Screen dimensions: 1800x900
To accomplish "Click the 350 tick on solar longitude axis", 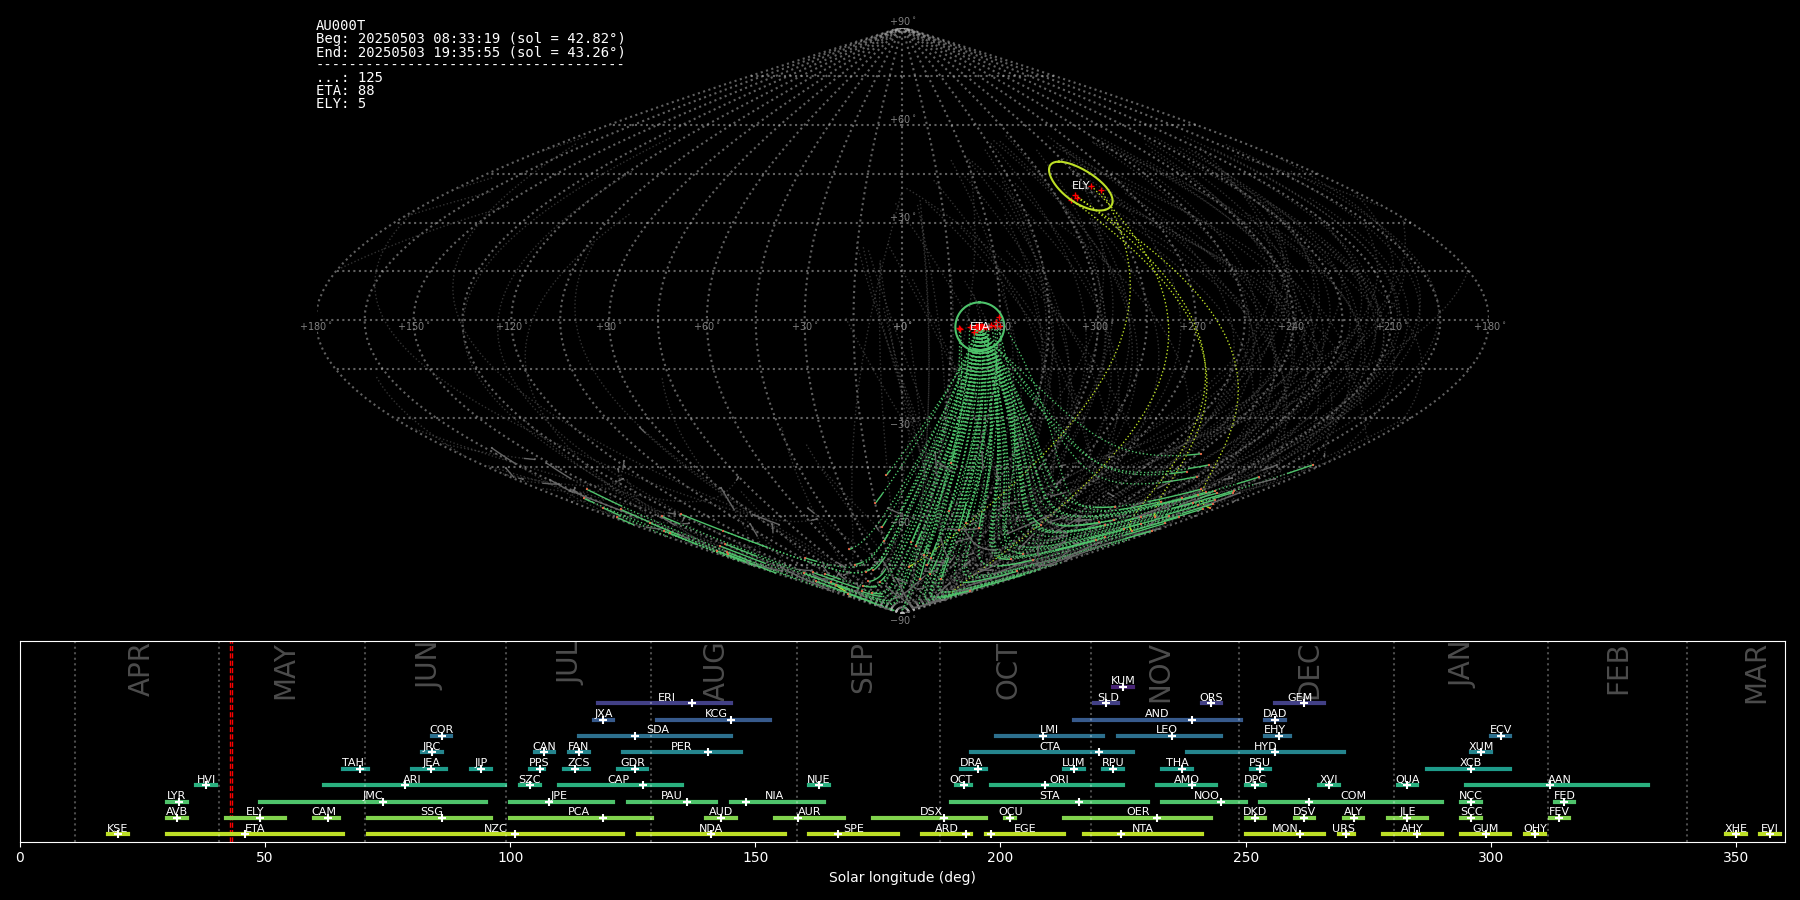I will (x=1735, y=857).
